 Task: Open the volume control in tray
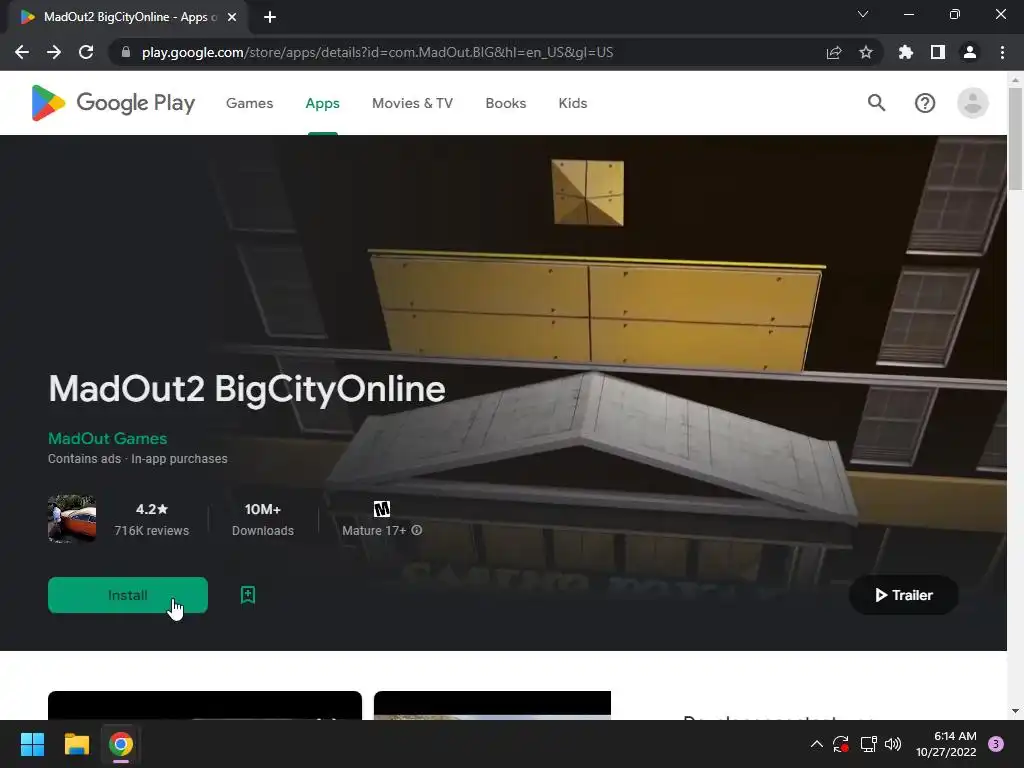point(893,744)
